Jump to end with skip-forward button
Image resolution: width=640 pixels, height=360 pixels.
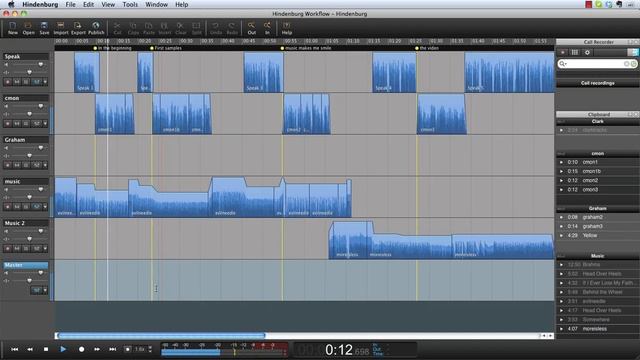click(x=112, y=349)
